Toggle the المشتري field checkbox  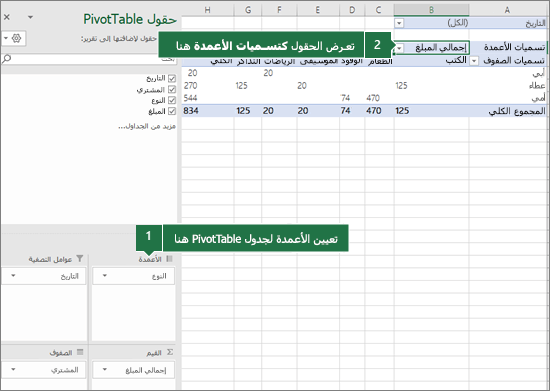(172, 89)
